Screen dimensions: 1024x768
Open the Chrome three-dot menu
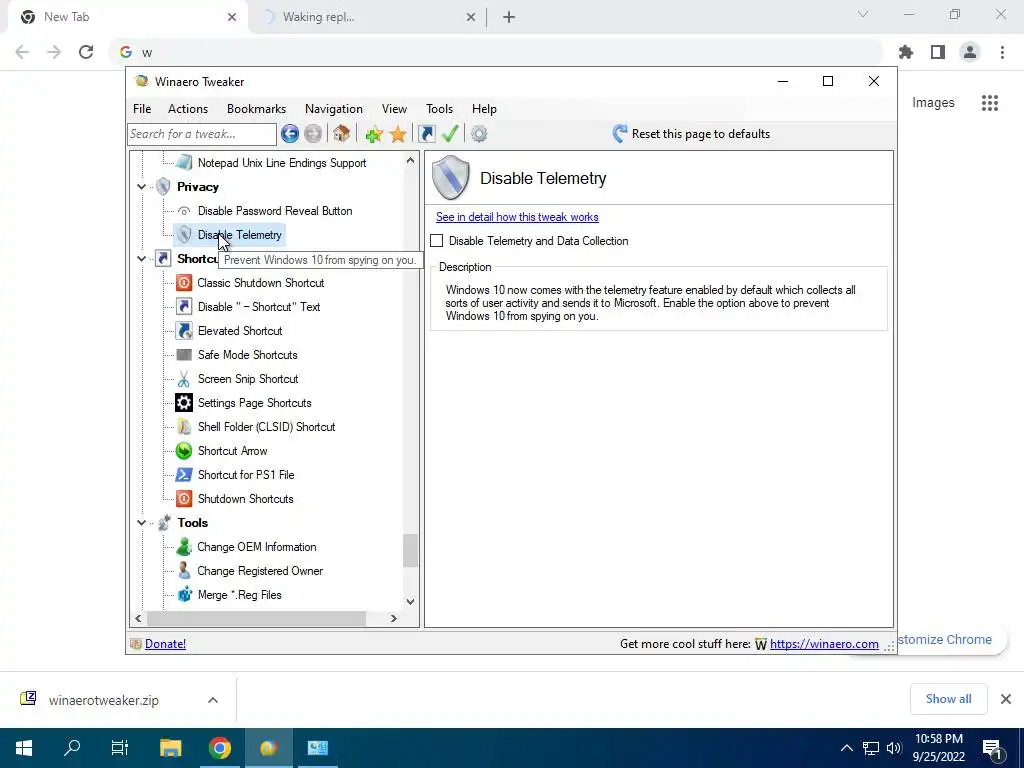[1002, 52]
